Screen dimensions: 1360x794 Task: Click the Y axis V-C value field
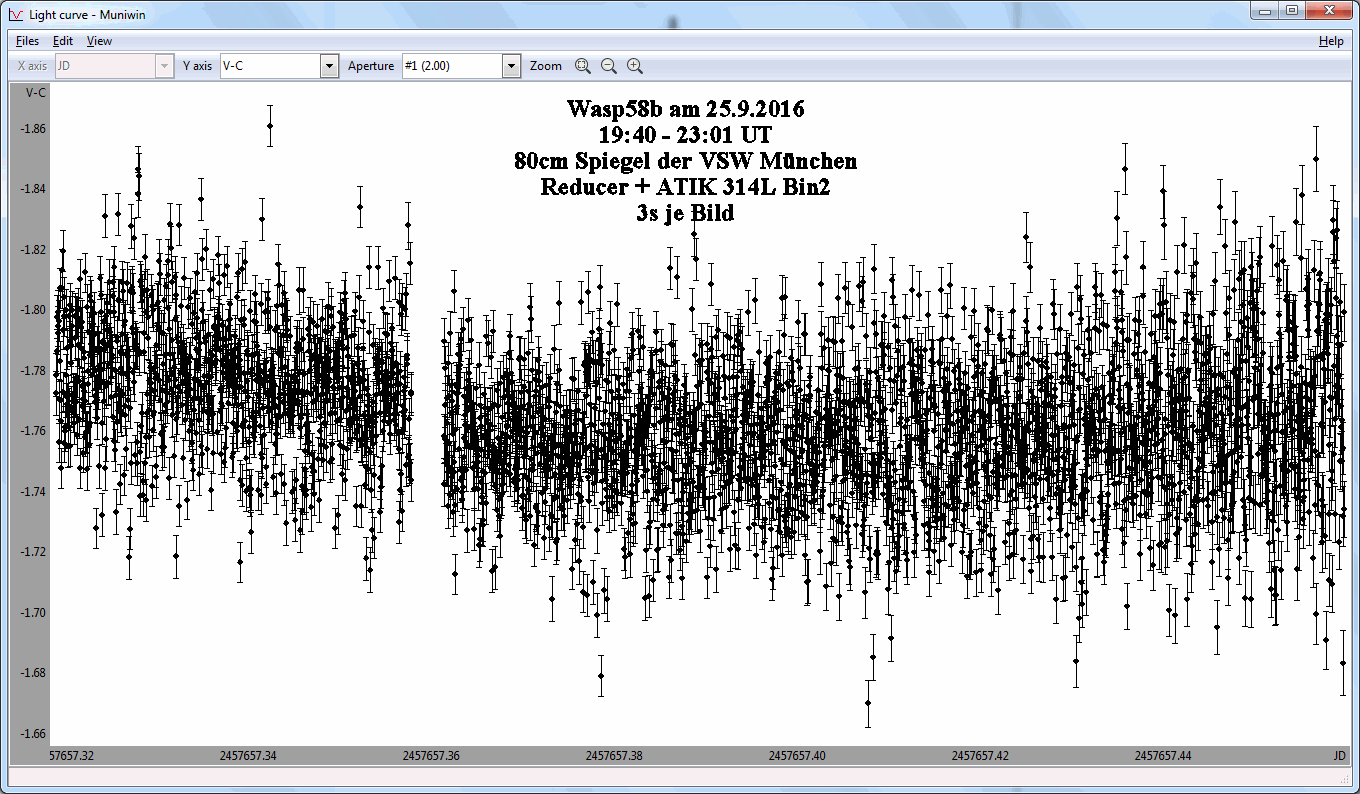[269, 66]
